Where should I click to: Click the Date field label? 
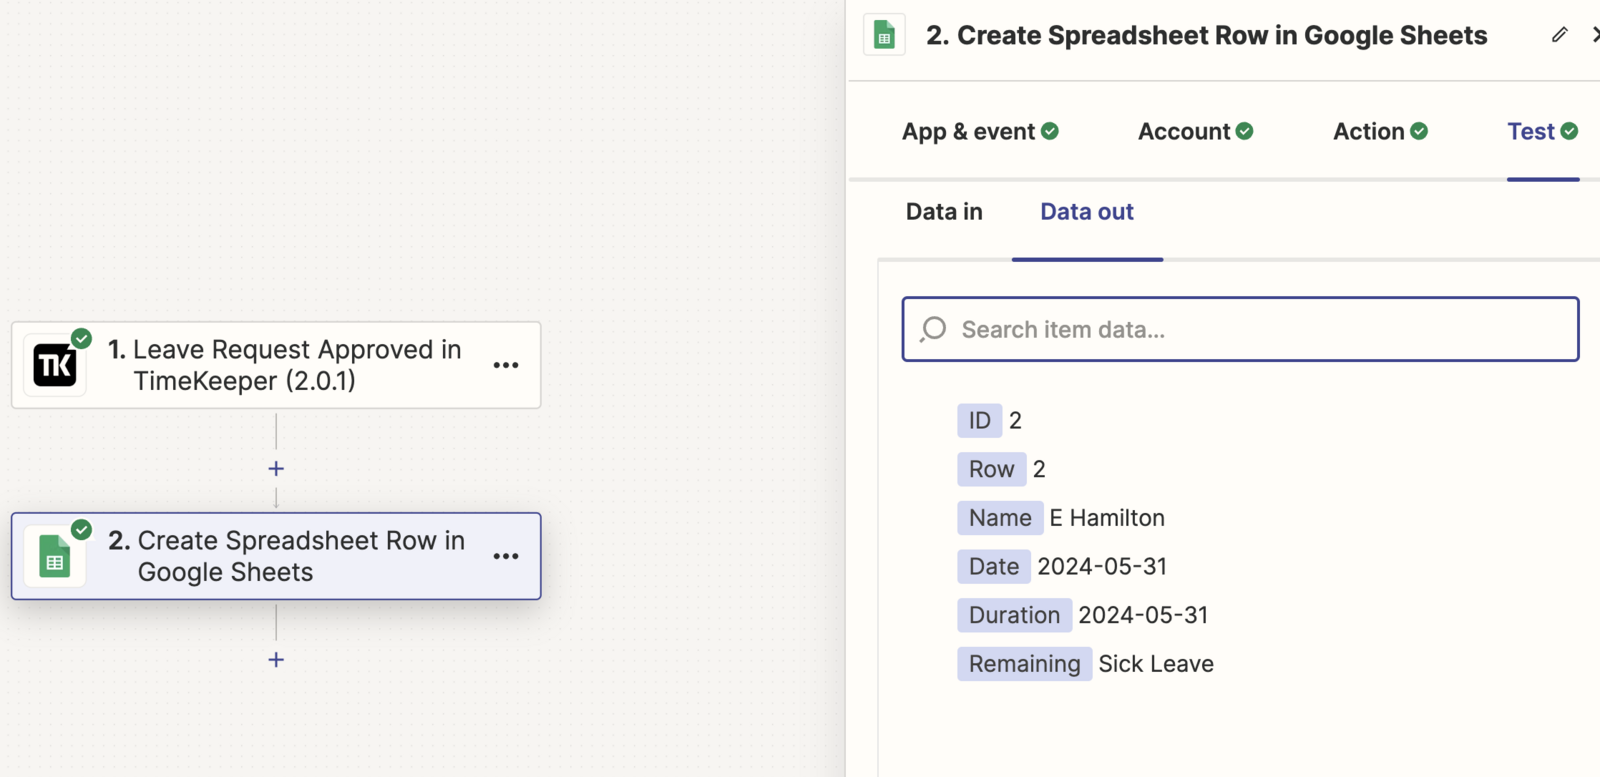[994, 566]
